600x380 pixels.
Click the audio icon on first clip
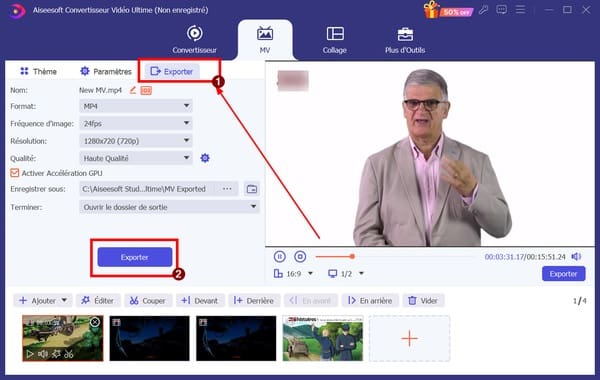(43, 354)
